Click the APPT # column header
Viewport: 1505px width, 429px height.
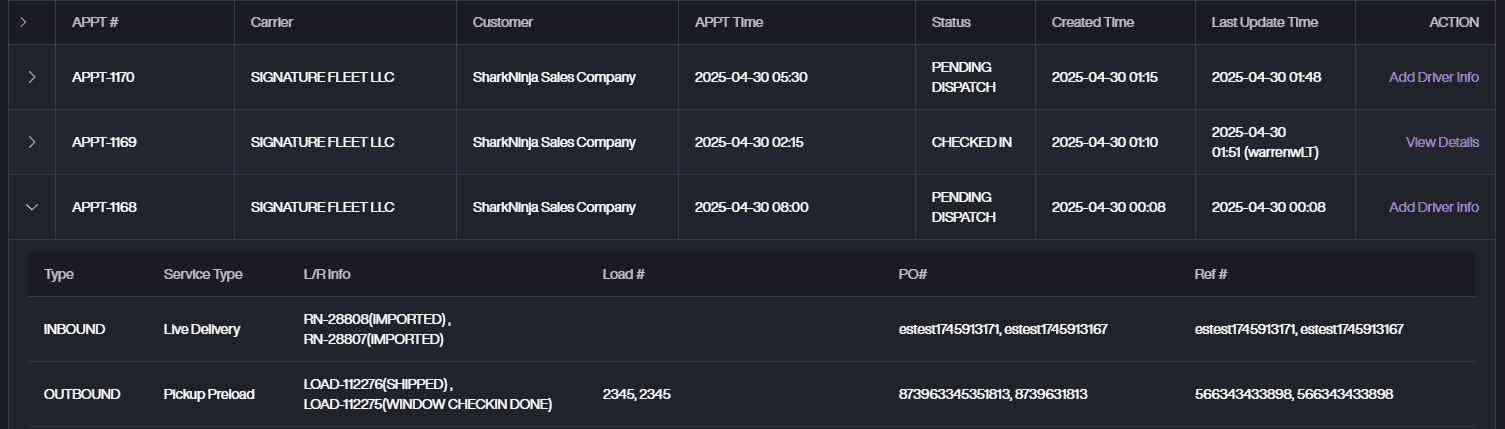[95, 22]
